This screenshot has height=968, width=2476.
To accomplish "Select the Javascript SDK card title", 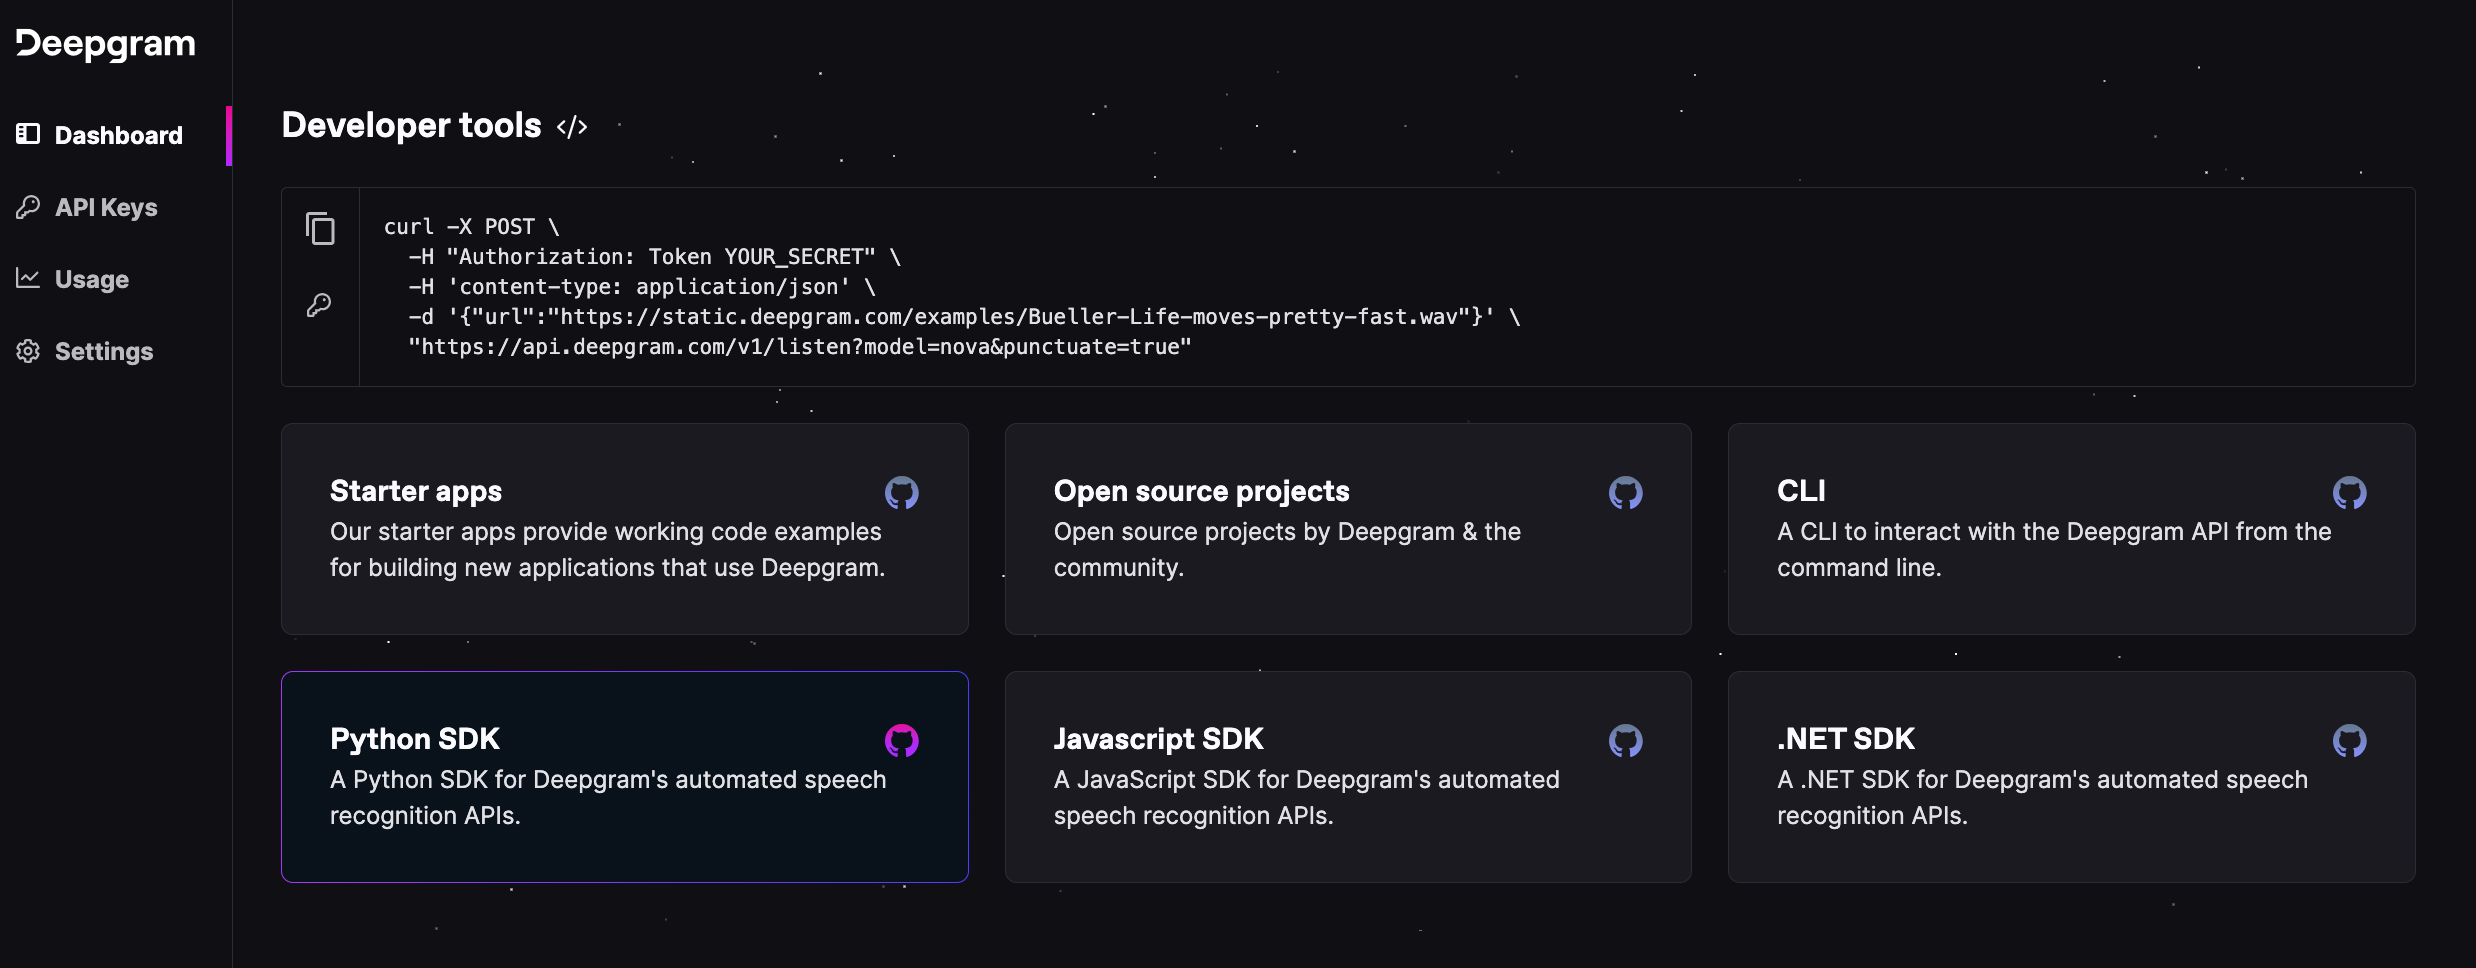I will (1158, 739).
